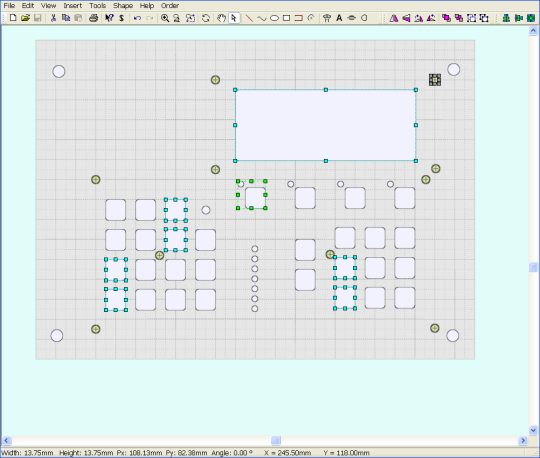Click the horizontal scrollbar right arrow
Viewport: 540px width, 458px height.
coord(523,440)
